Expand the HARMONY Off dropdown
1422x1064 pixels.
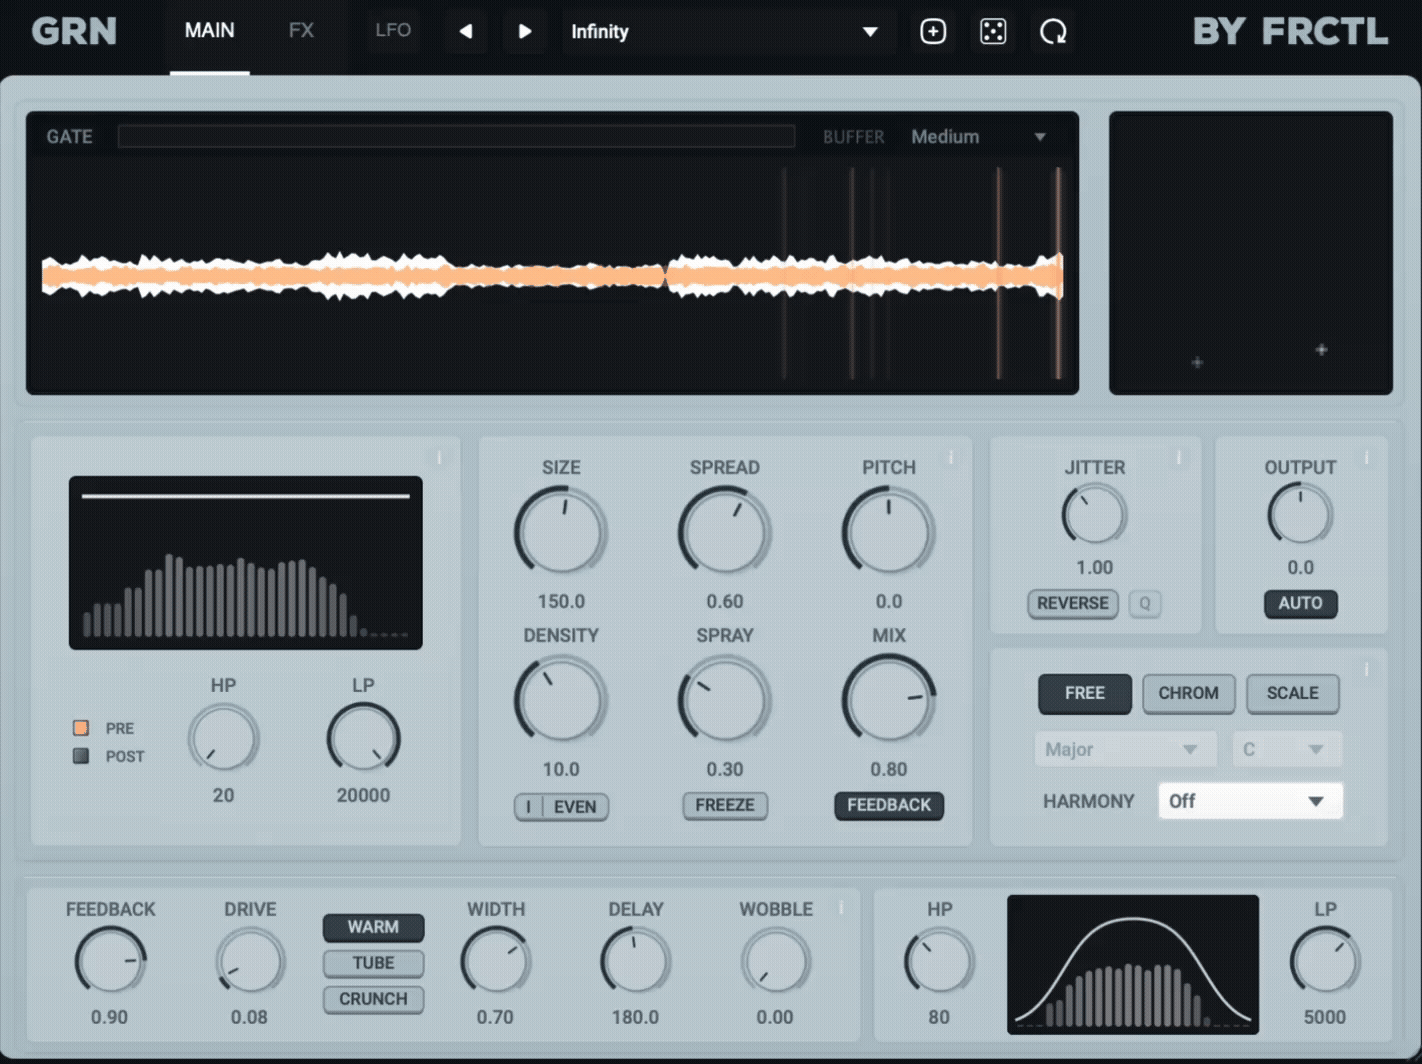click(1249, 801)
